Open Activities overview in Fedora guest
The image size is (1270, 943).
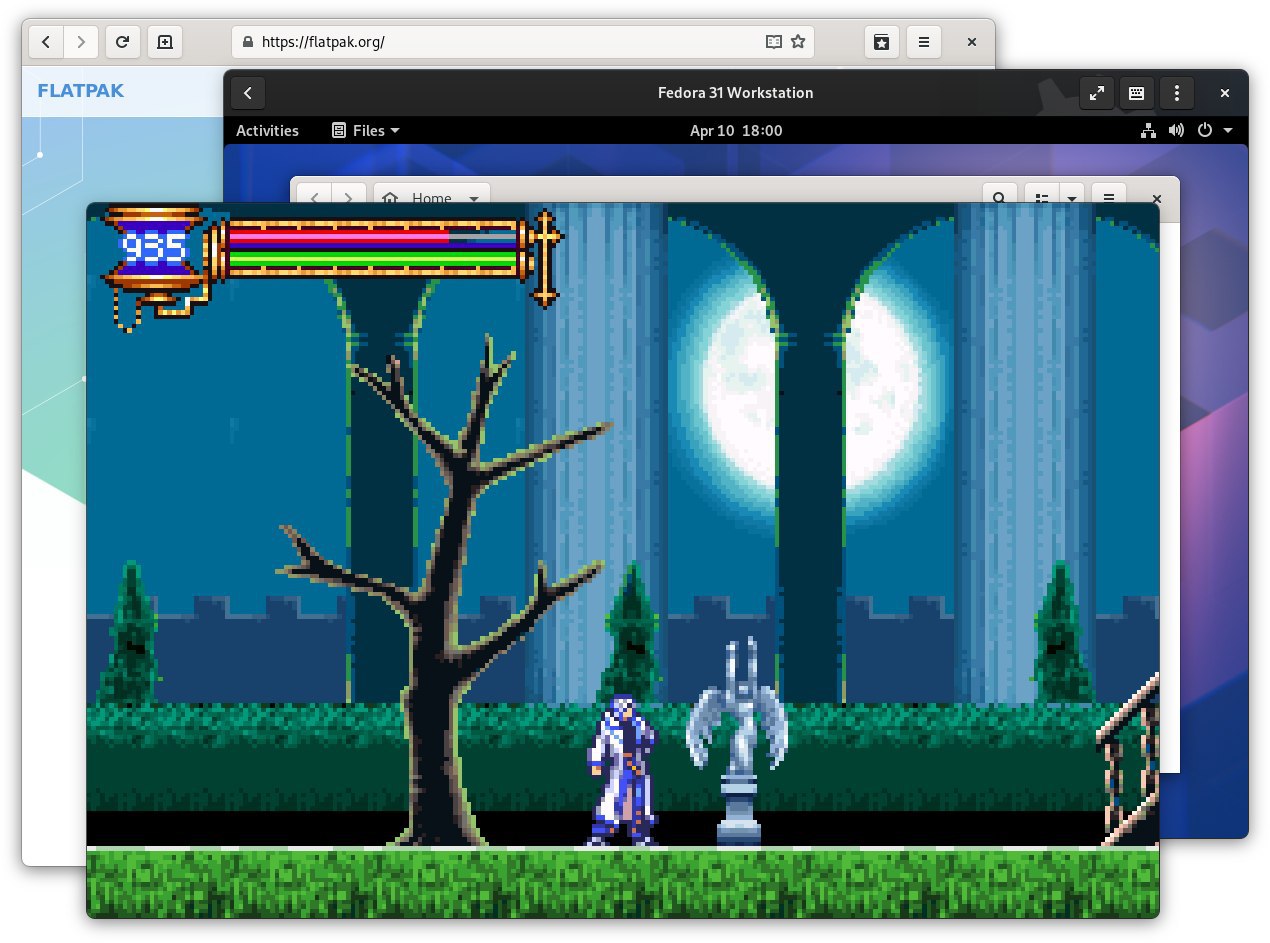click(x=267, y=131)
